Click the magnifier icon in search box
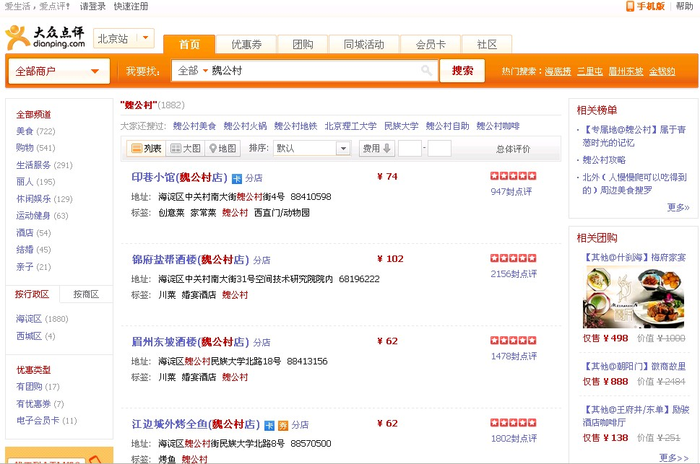 (426, 71)
